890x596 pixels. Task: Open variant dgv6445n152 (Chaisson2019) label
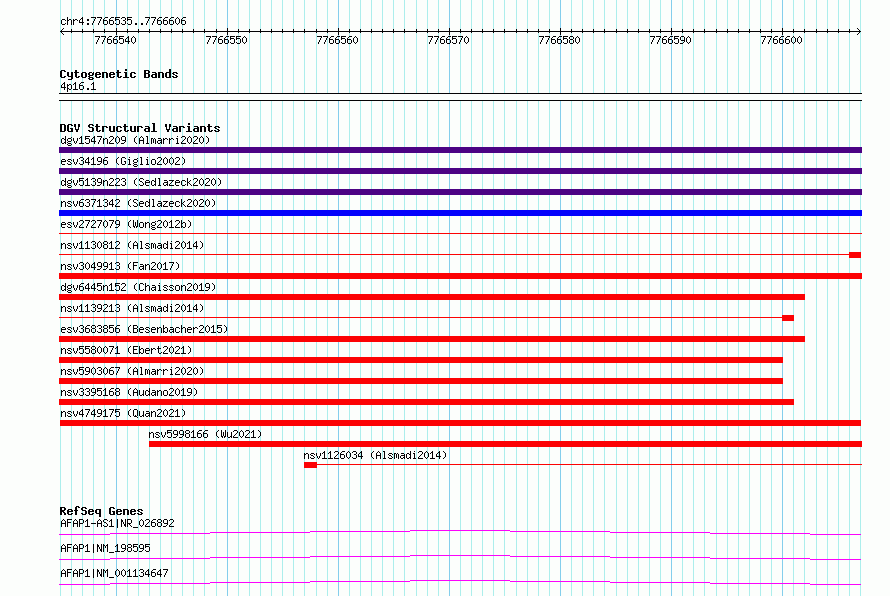(x=138, y=287)
